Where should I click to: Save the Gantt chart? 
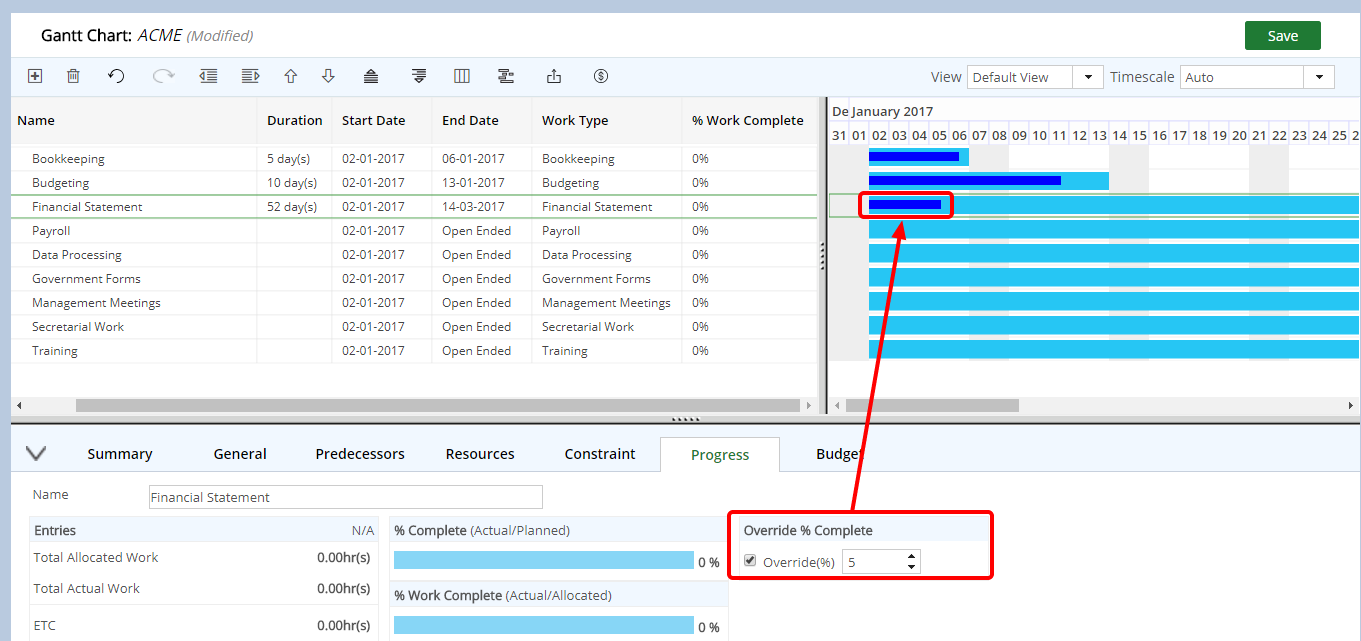point(1283,35)
